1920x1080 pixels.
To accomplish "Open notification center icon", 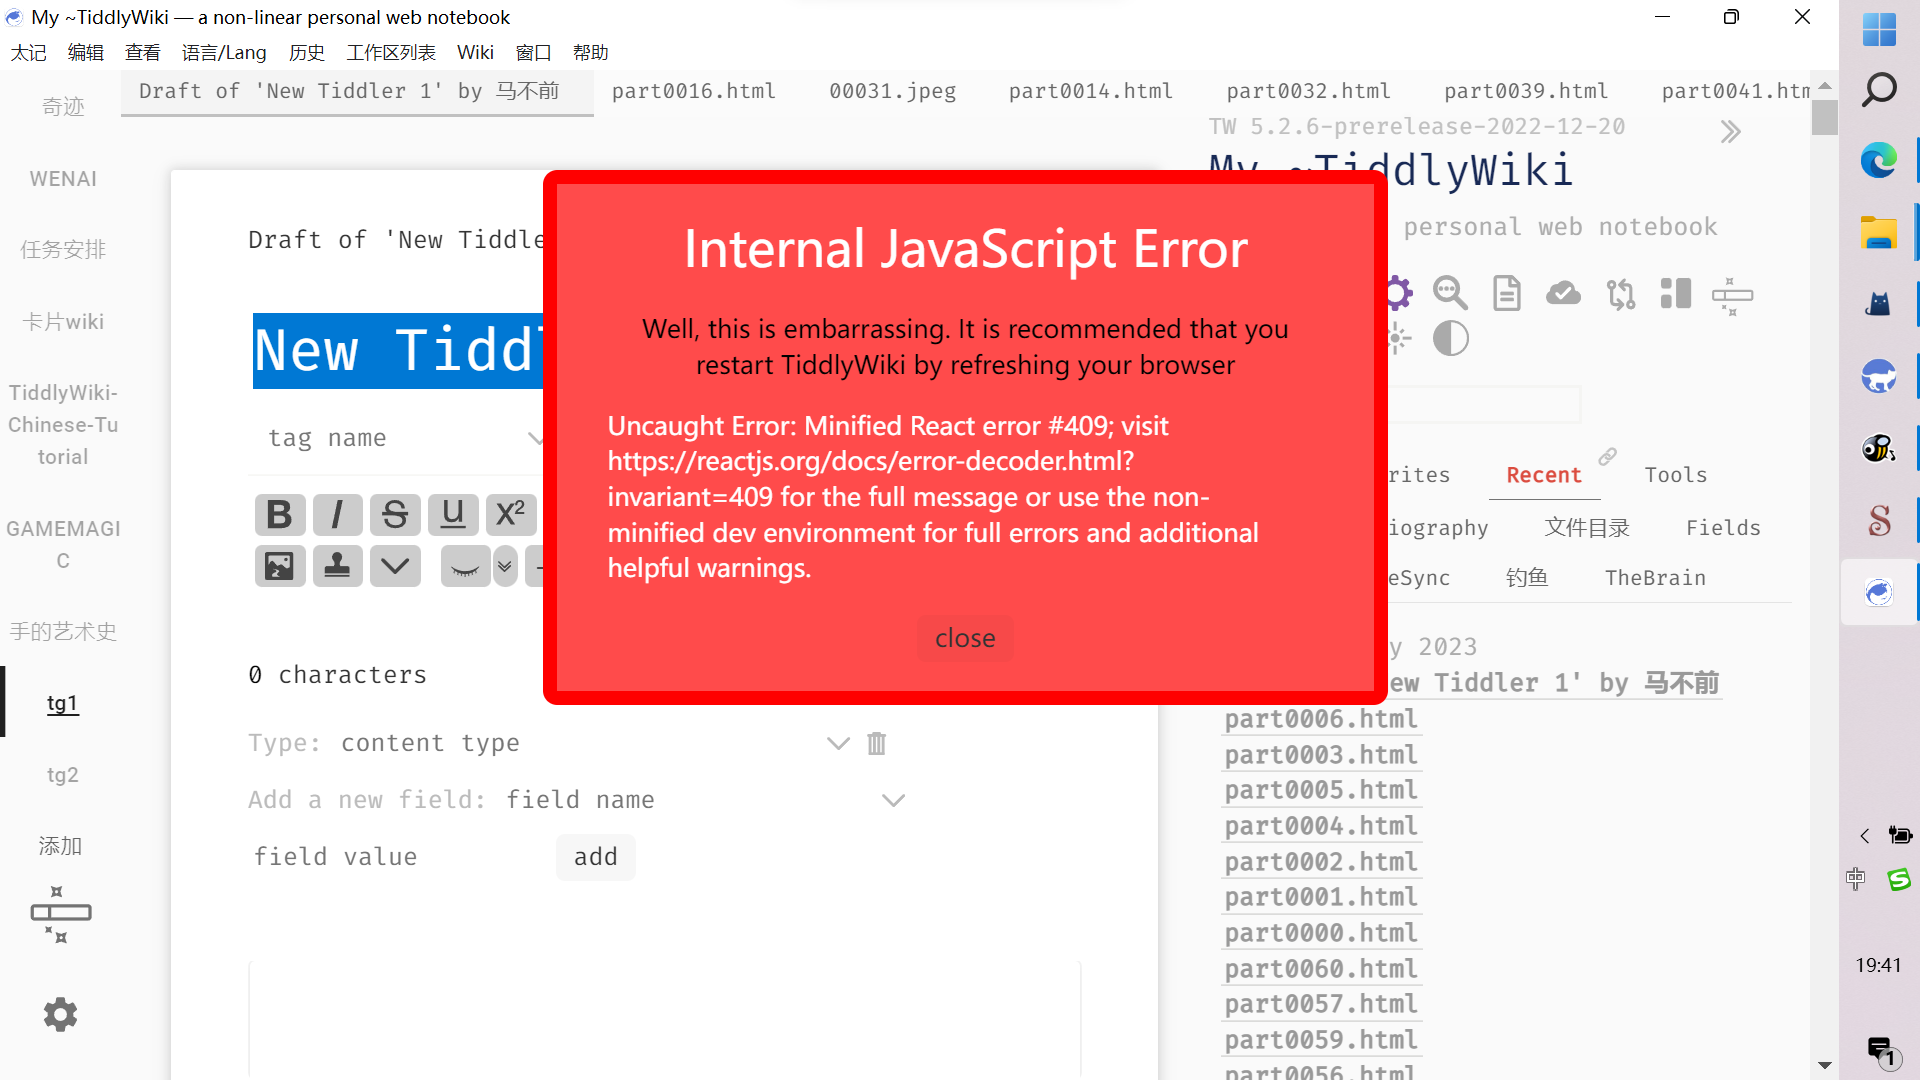I will [x=1880, y=1052].
